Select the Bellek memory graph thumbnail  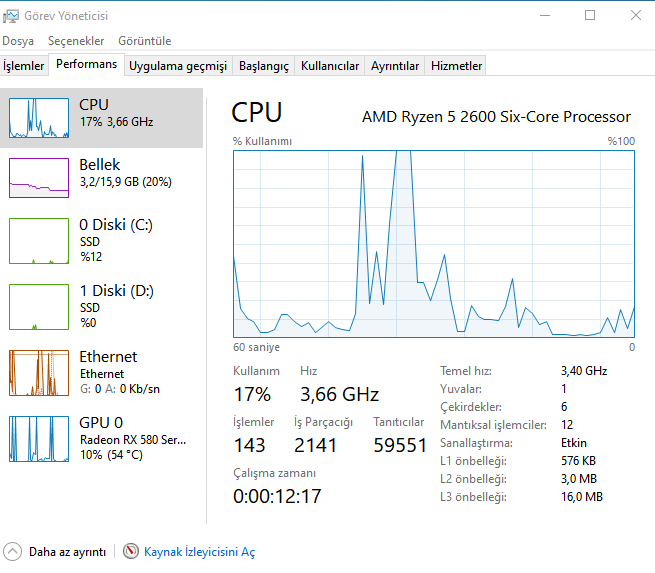[x=39, y=177]
